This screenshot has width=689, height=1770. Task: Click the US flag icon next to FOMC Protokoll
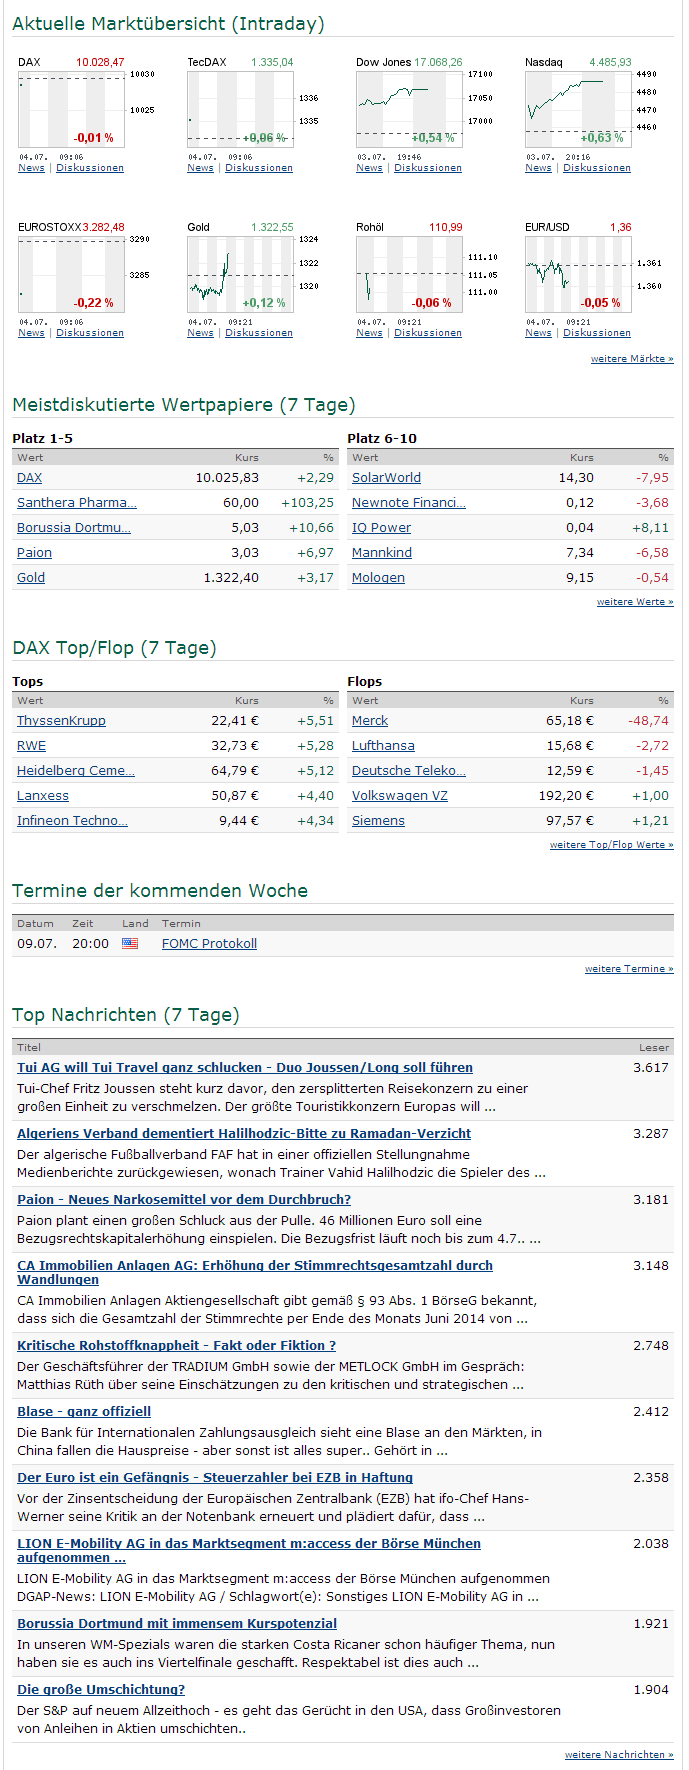point(130,943)
